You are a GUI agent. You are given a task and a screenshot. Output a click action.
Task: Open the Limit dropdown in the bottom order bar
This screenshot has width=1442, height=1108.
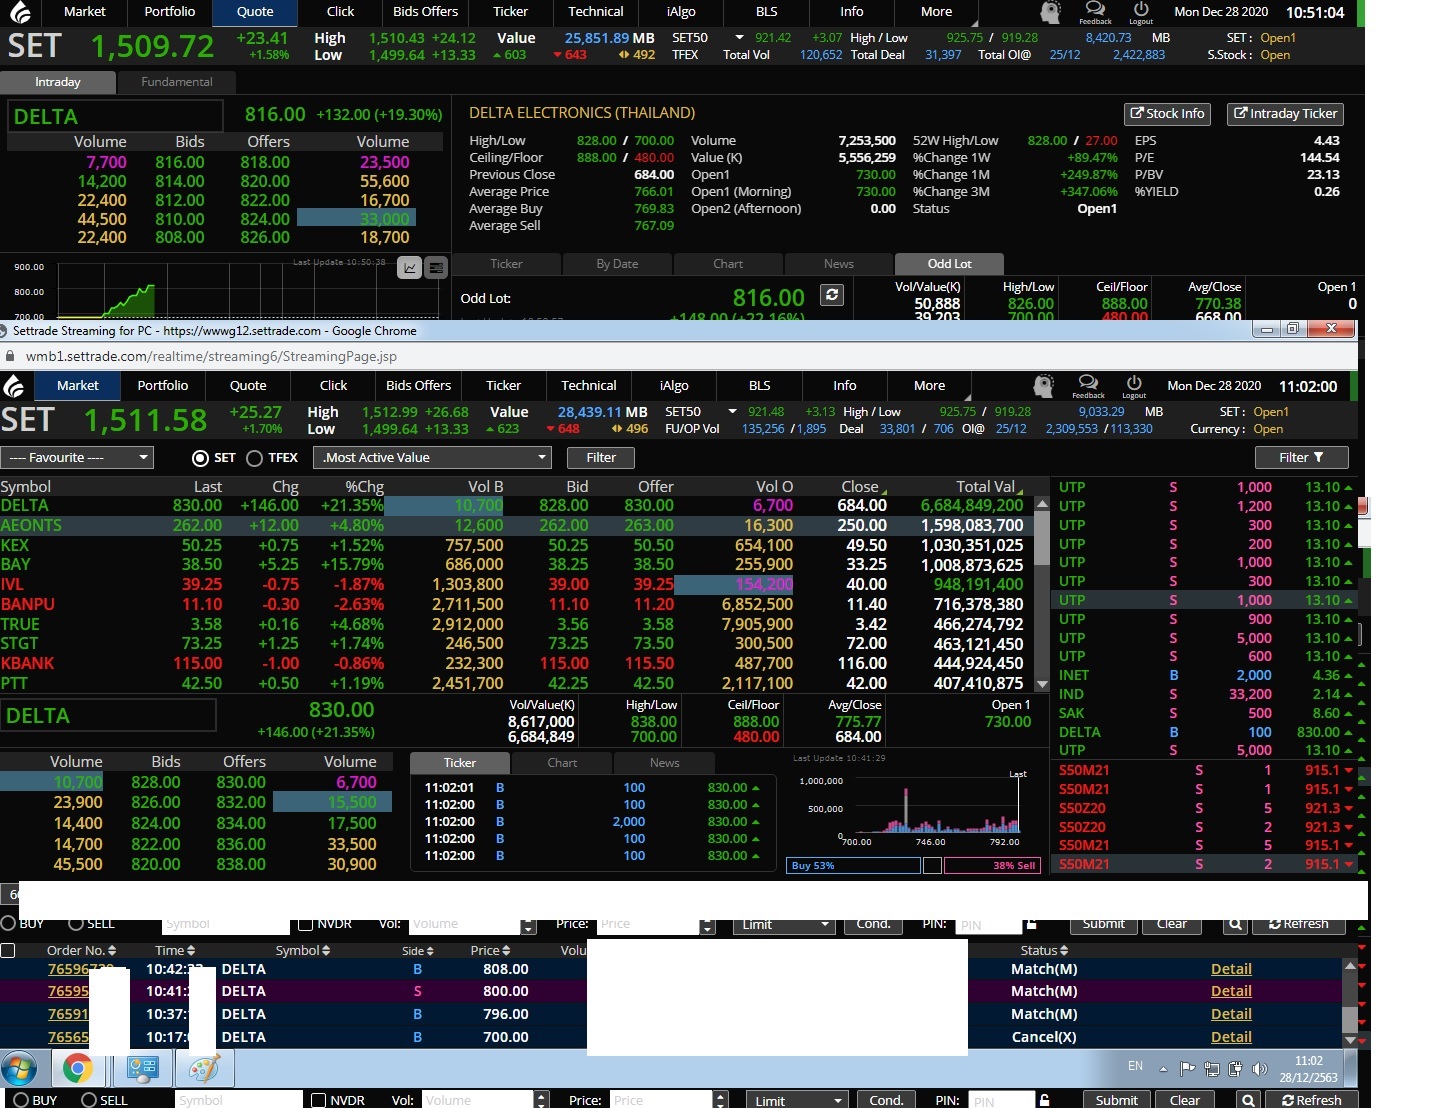pos(797,1100)
